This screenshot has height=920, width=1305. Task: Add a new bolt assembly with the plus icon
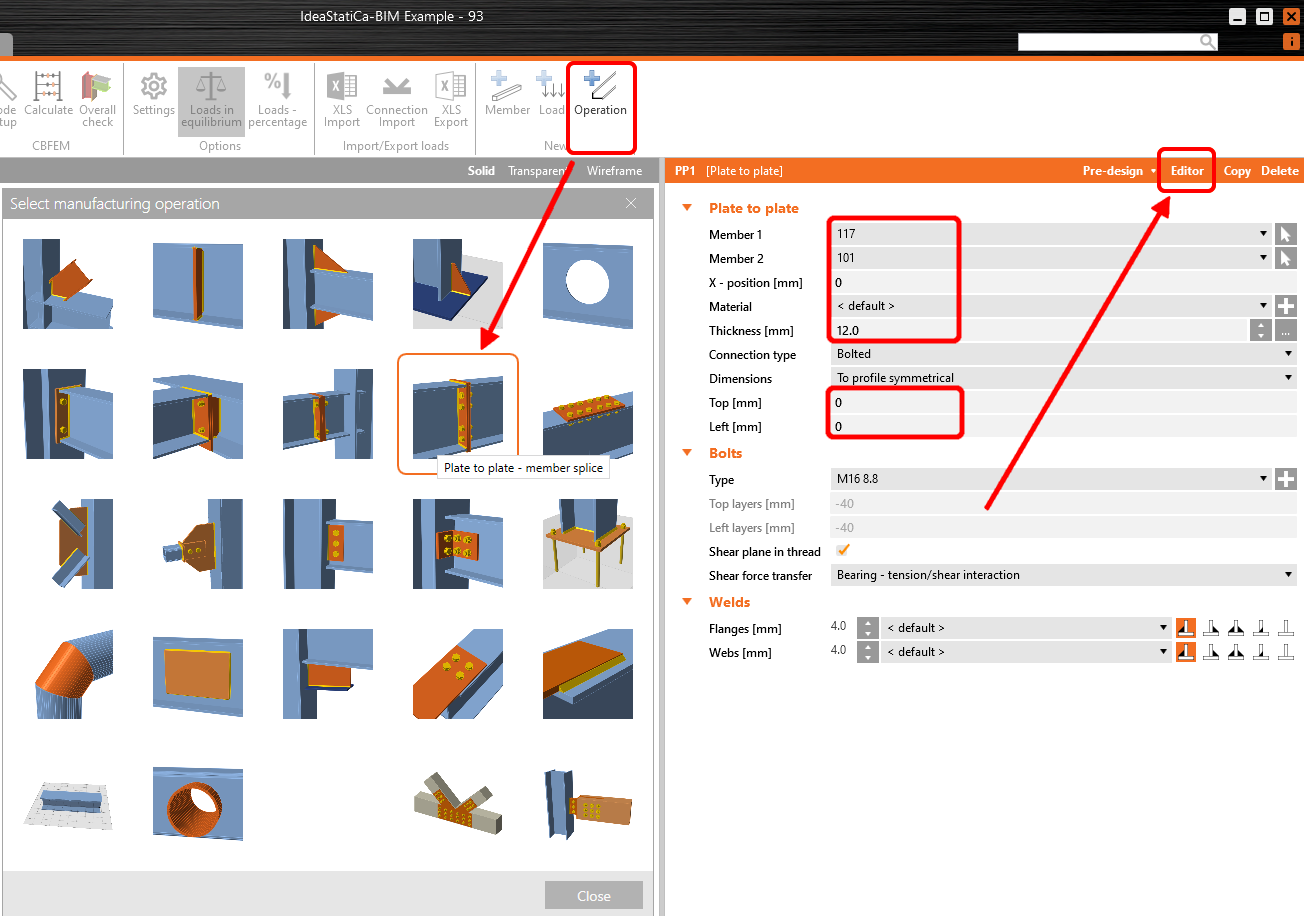(1286, 479)
